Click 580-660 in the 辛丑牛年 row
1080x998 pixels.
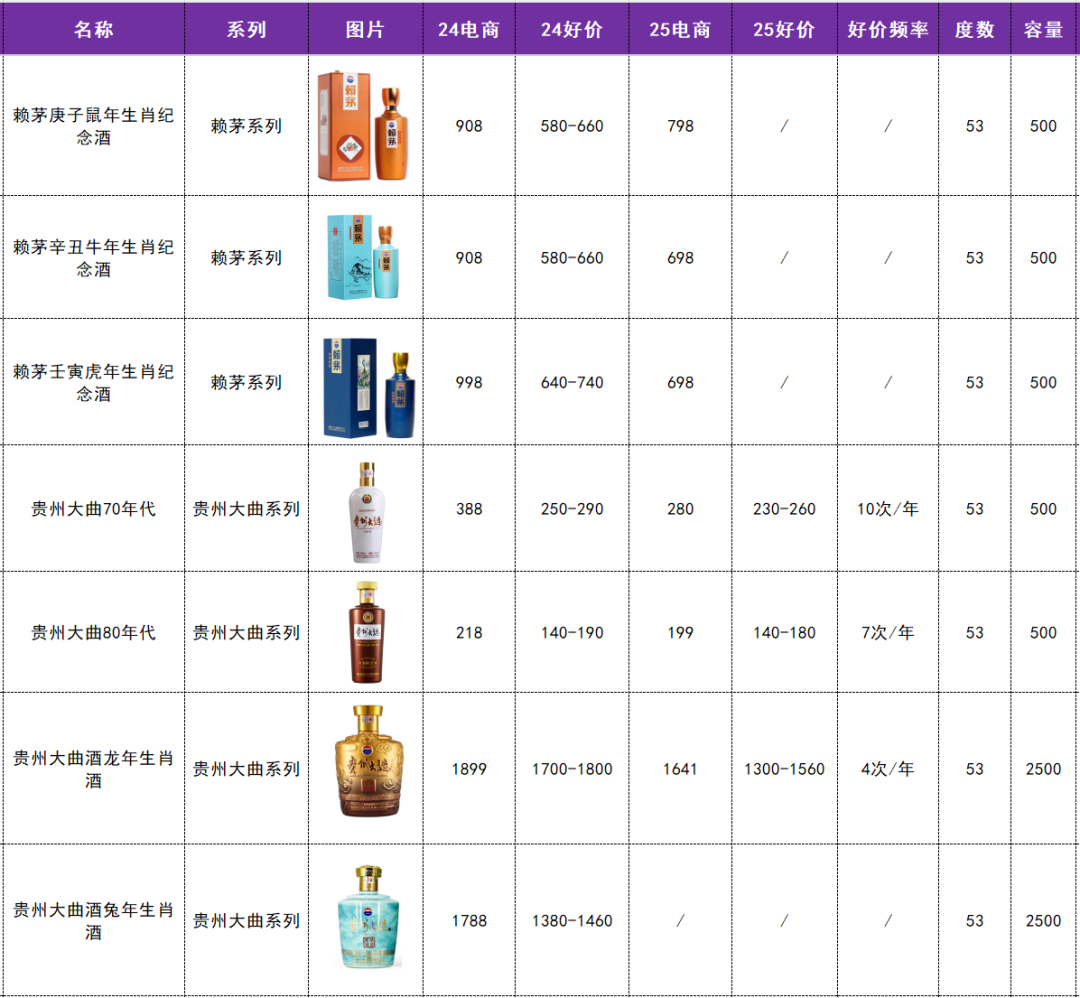572,258
